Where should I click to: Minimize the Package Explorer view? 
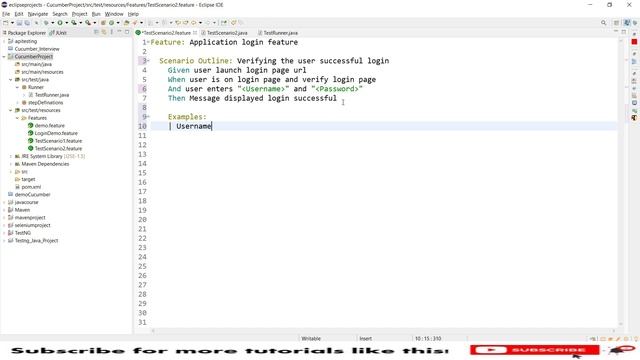coord(119,32)
